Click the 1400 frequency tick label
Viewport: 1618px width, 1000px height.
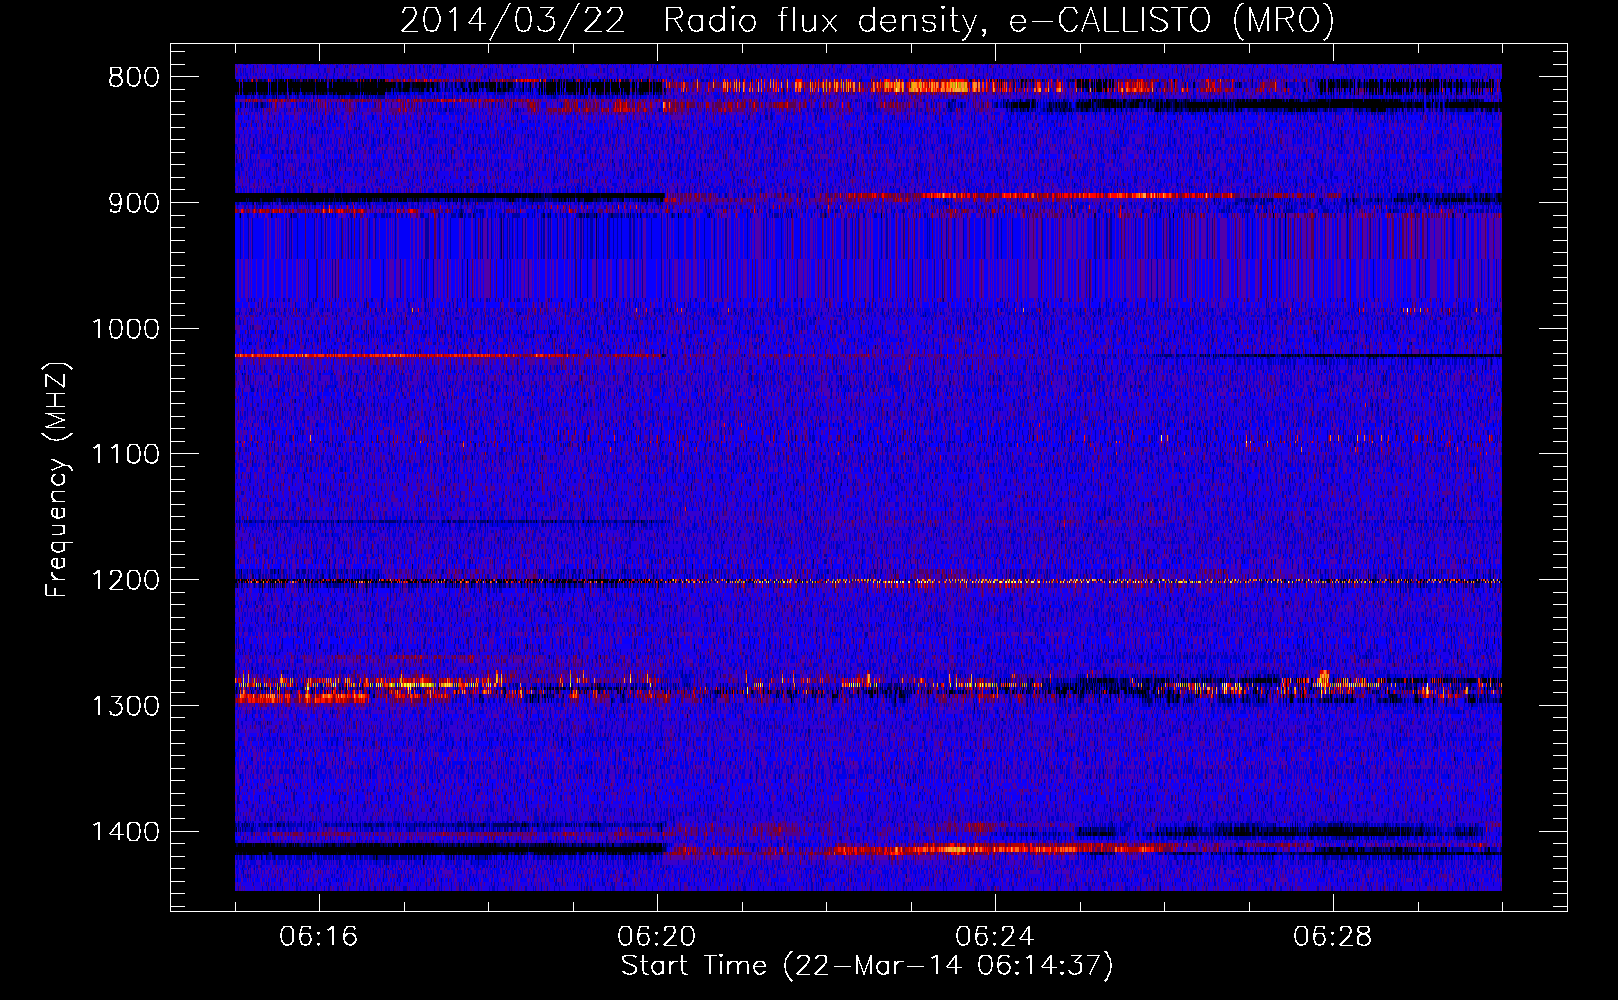125,832
